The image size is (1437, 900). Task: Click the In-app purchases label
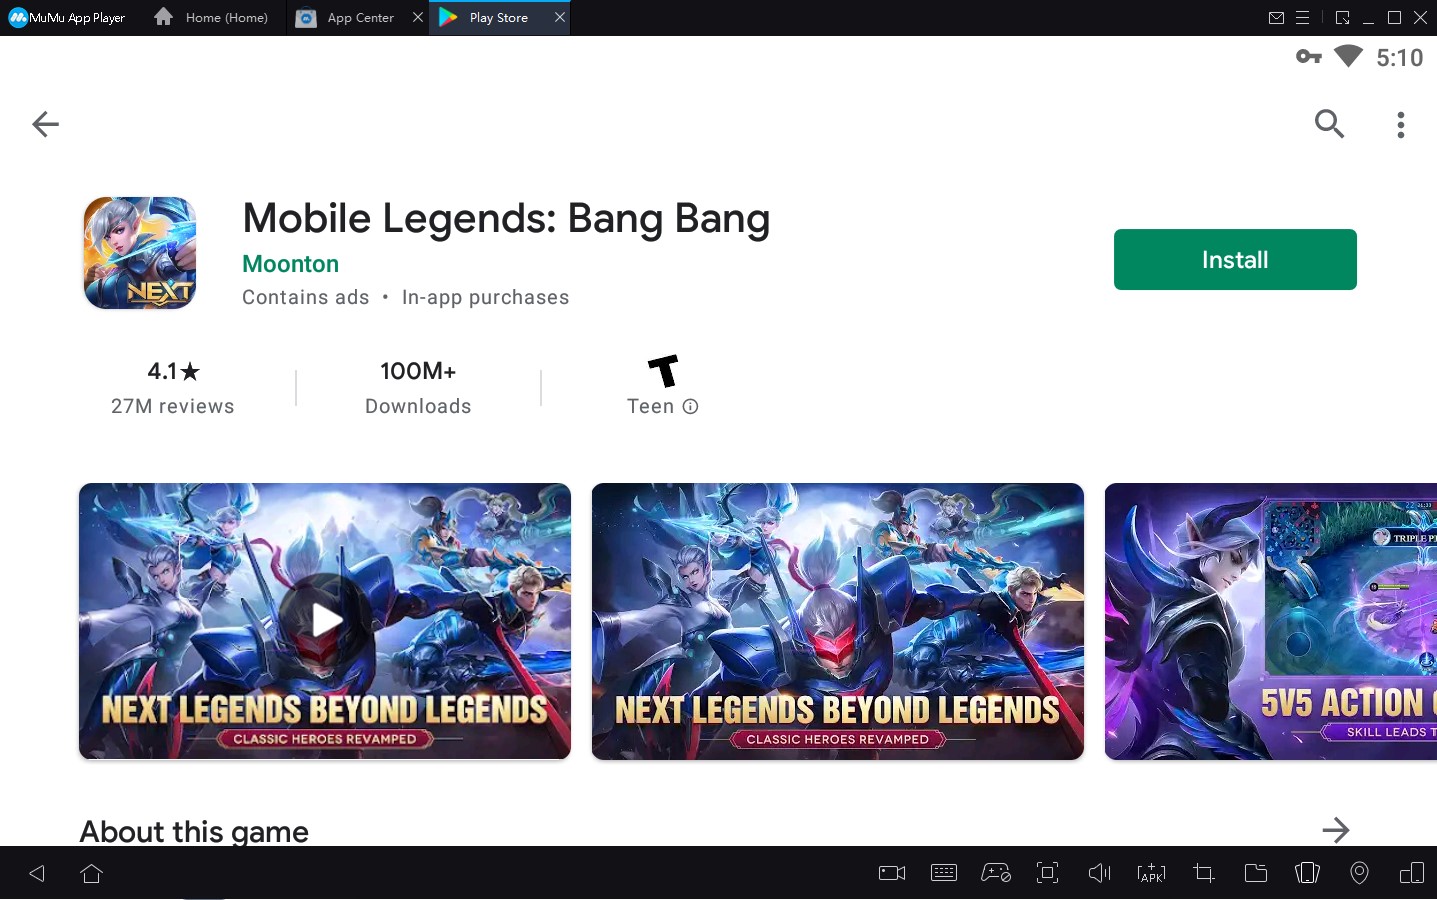pos(485,298)
